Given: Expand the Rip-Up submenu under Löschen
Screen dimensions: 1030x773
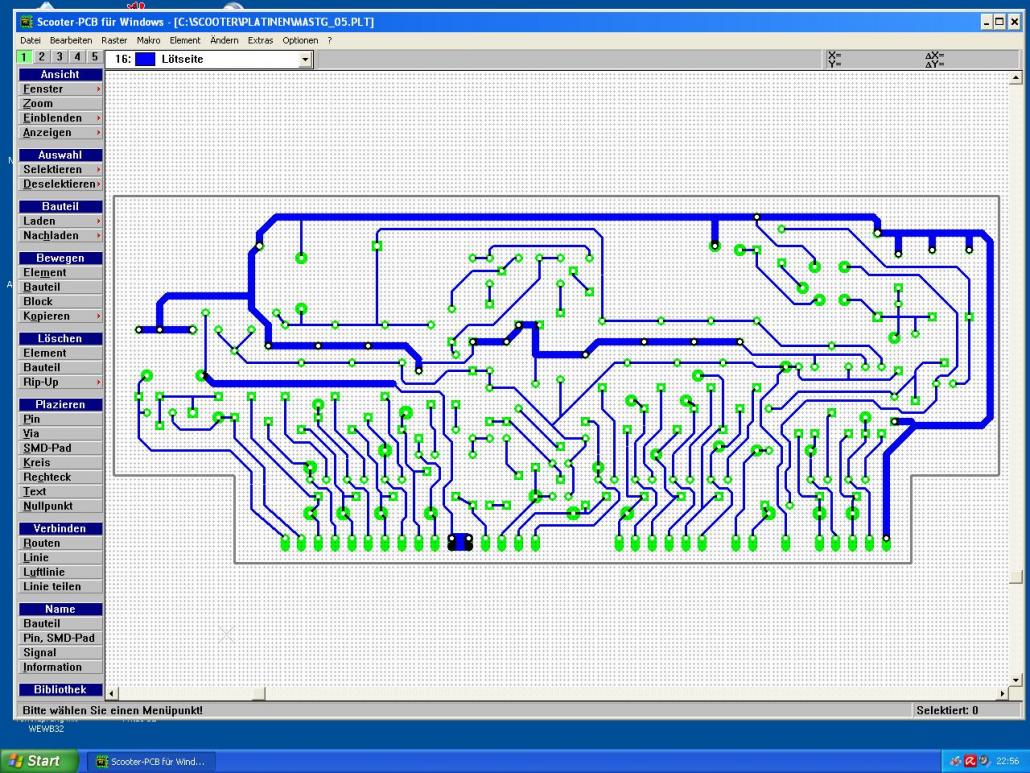Looking at the screenshot, I should (x=60, y=381).
